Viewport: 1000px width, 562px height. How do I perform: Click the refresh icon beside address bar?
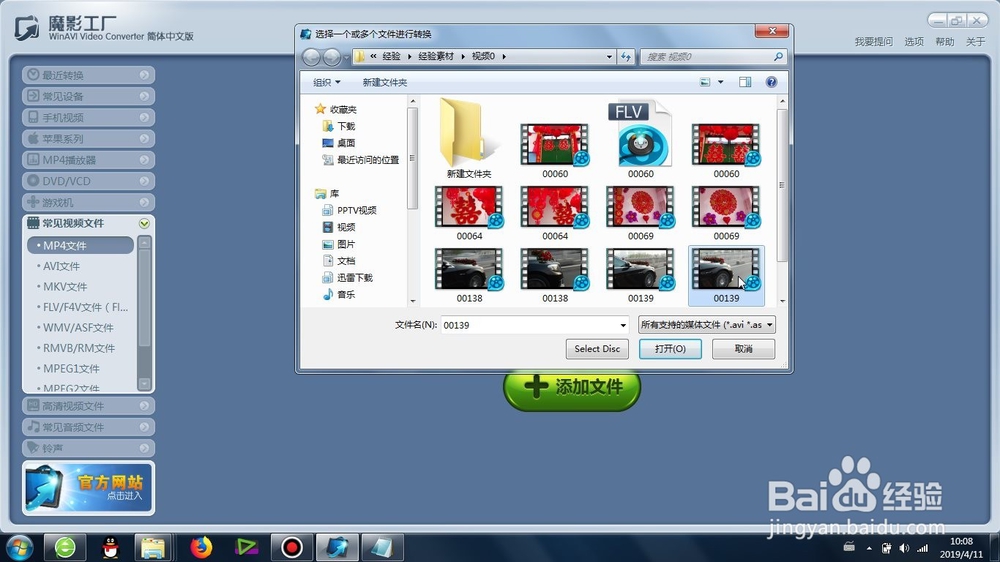[626, 57]
